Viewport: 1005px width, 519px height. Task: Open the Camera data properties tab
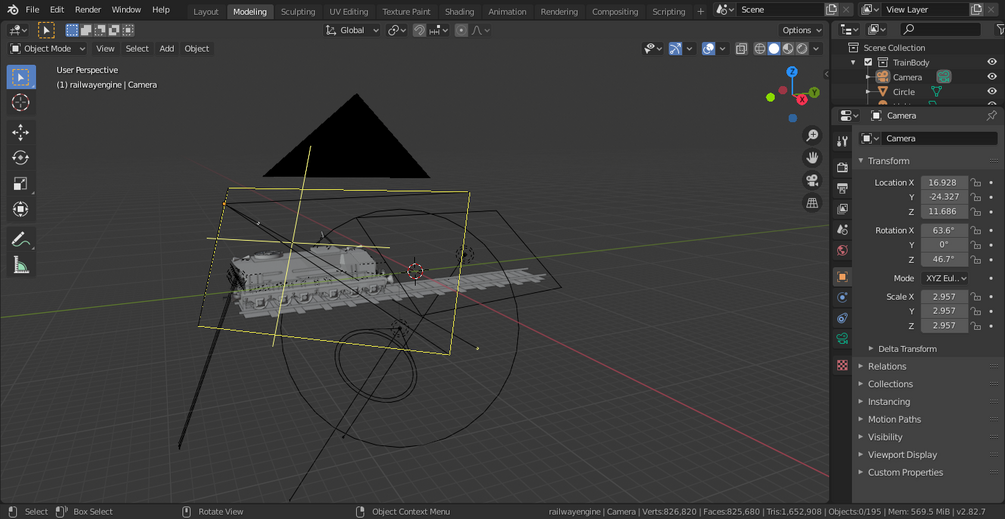[842, 338]
